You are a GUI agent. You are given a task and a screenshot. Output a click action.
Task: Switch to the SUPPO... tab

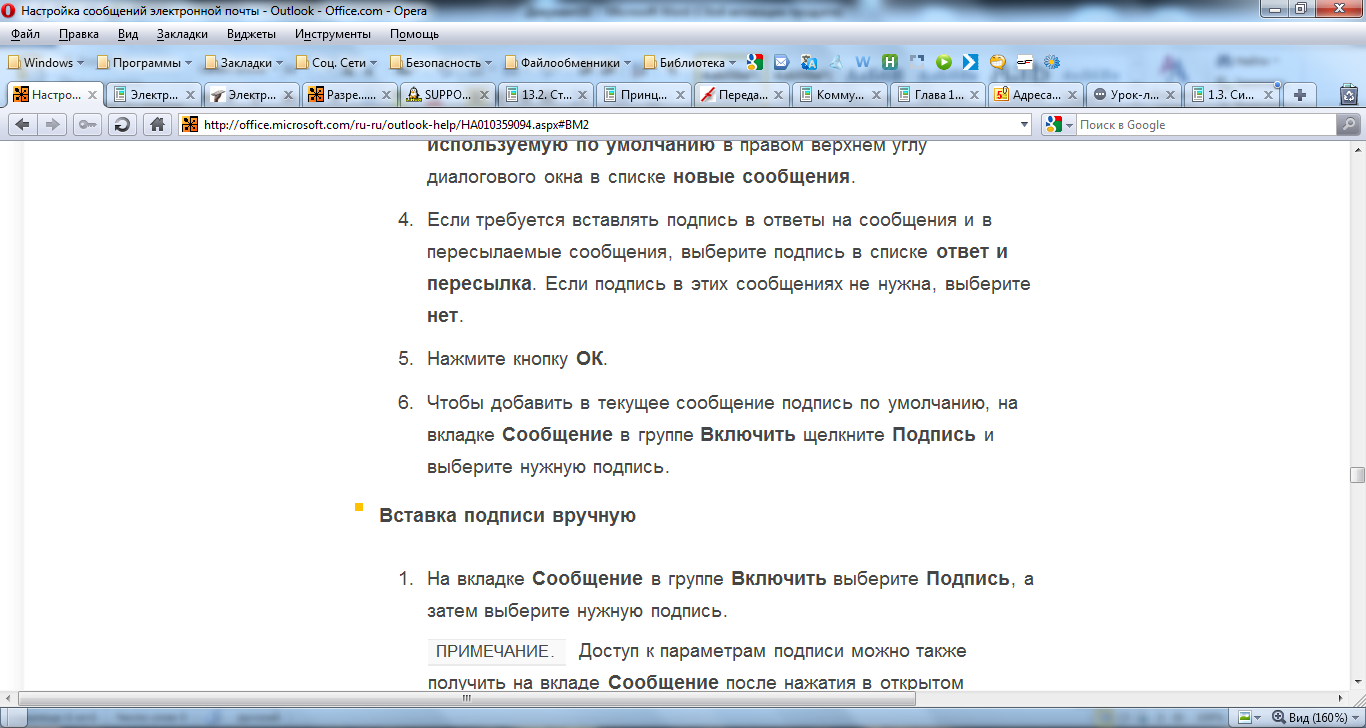[447, 95]
